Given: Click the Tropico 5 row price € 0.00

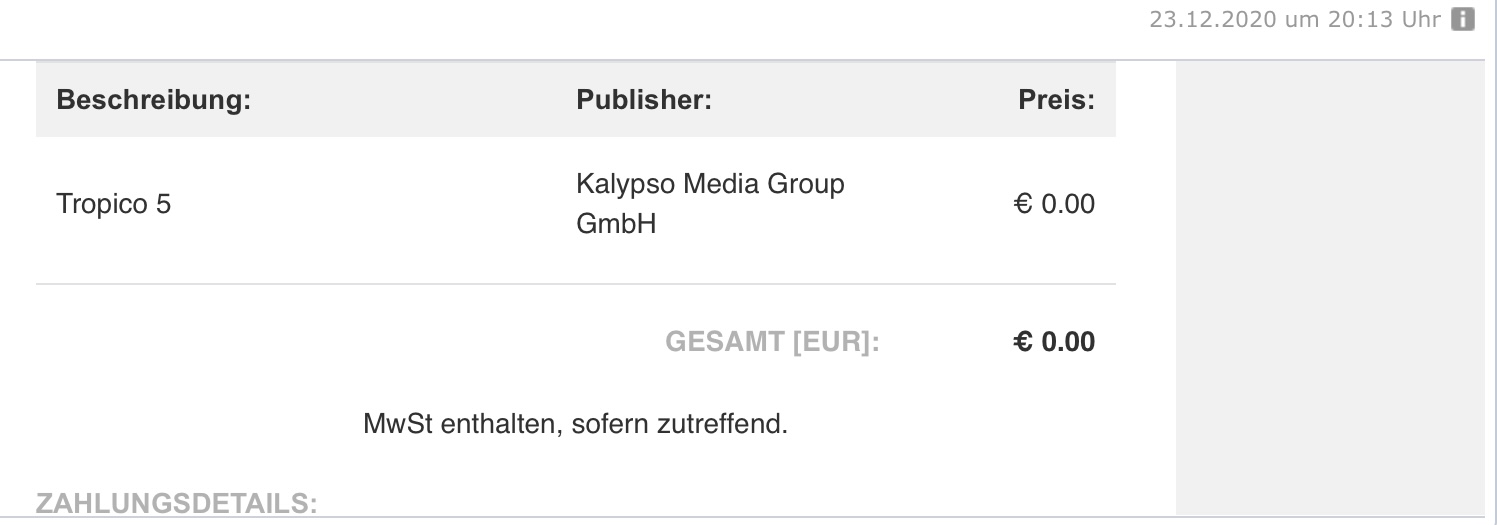Looking at the screenshot, I should [x=1055, y=205].
